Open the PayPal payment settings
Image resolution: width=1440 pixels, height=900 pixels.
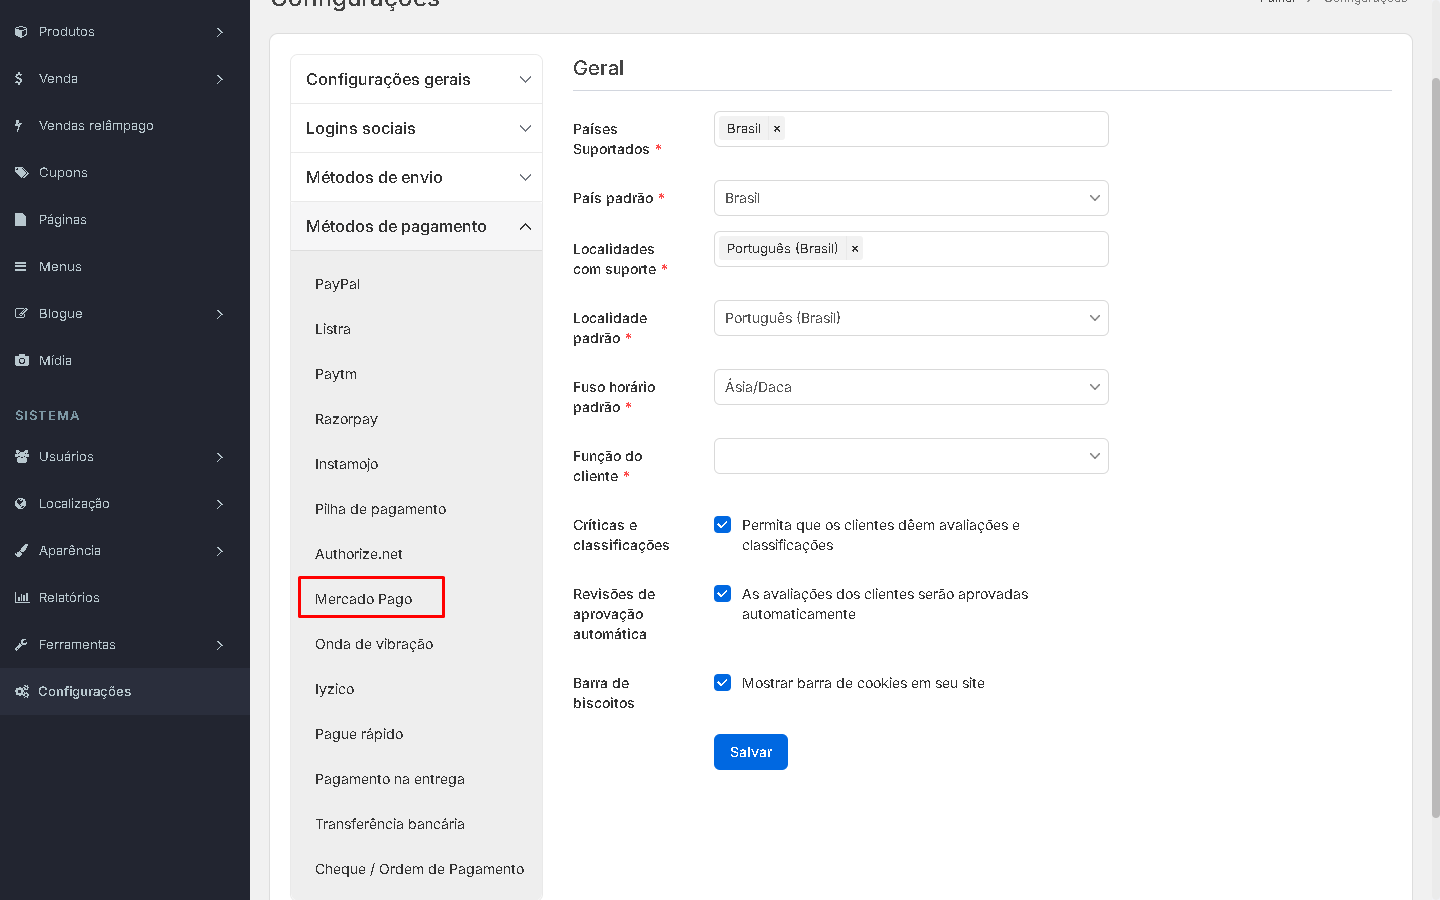338,284
